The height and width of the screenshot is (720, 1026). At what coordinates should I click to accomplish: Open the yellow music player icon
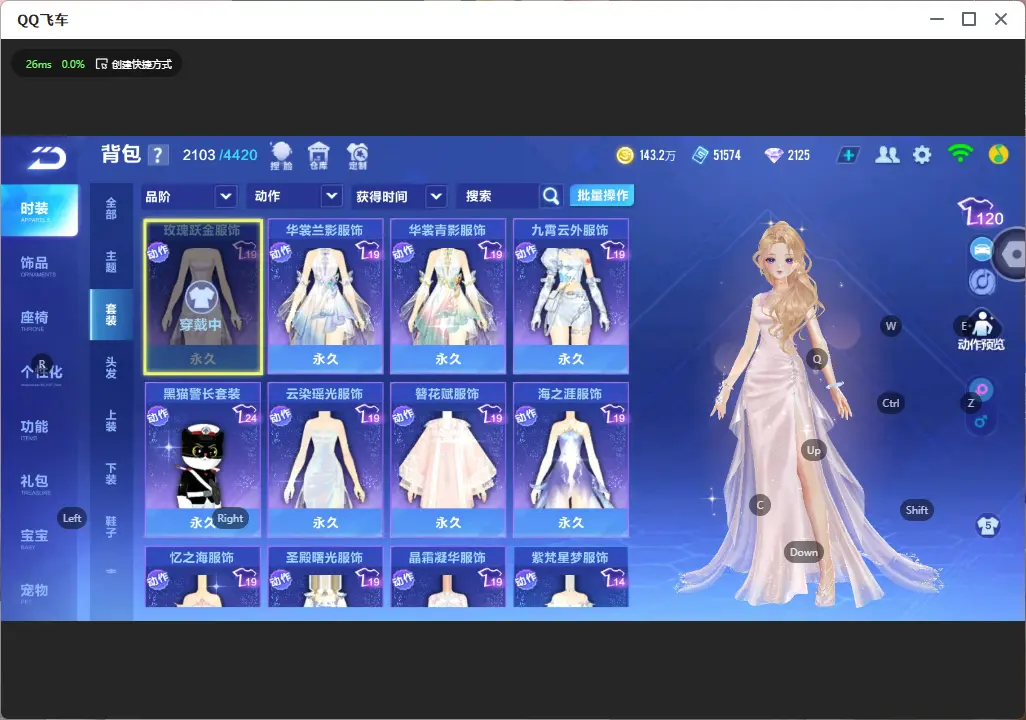click(998, 154)
